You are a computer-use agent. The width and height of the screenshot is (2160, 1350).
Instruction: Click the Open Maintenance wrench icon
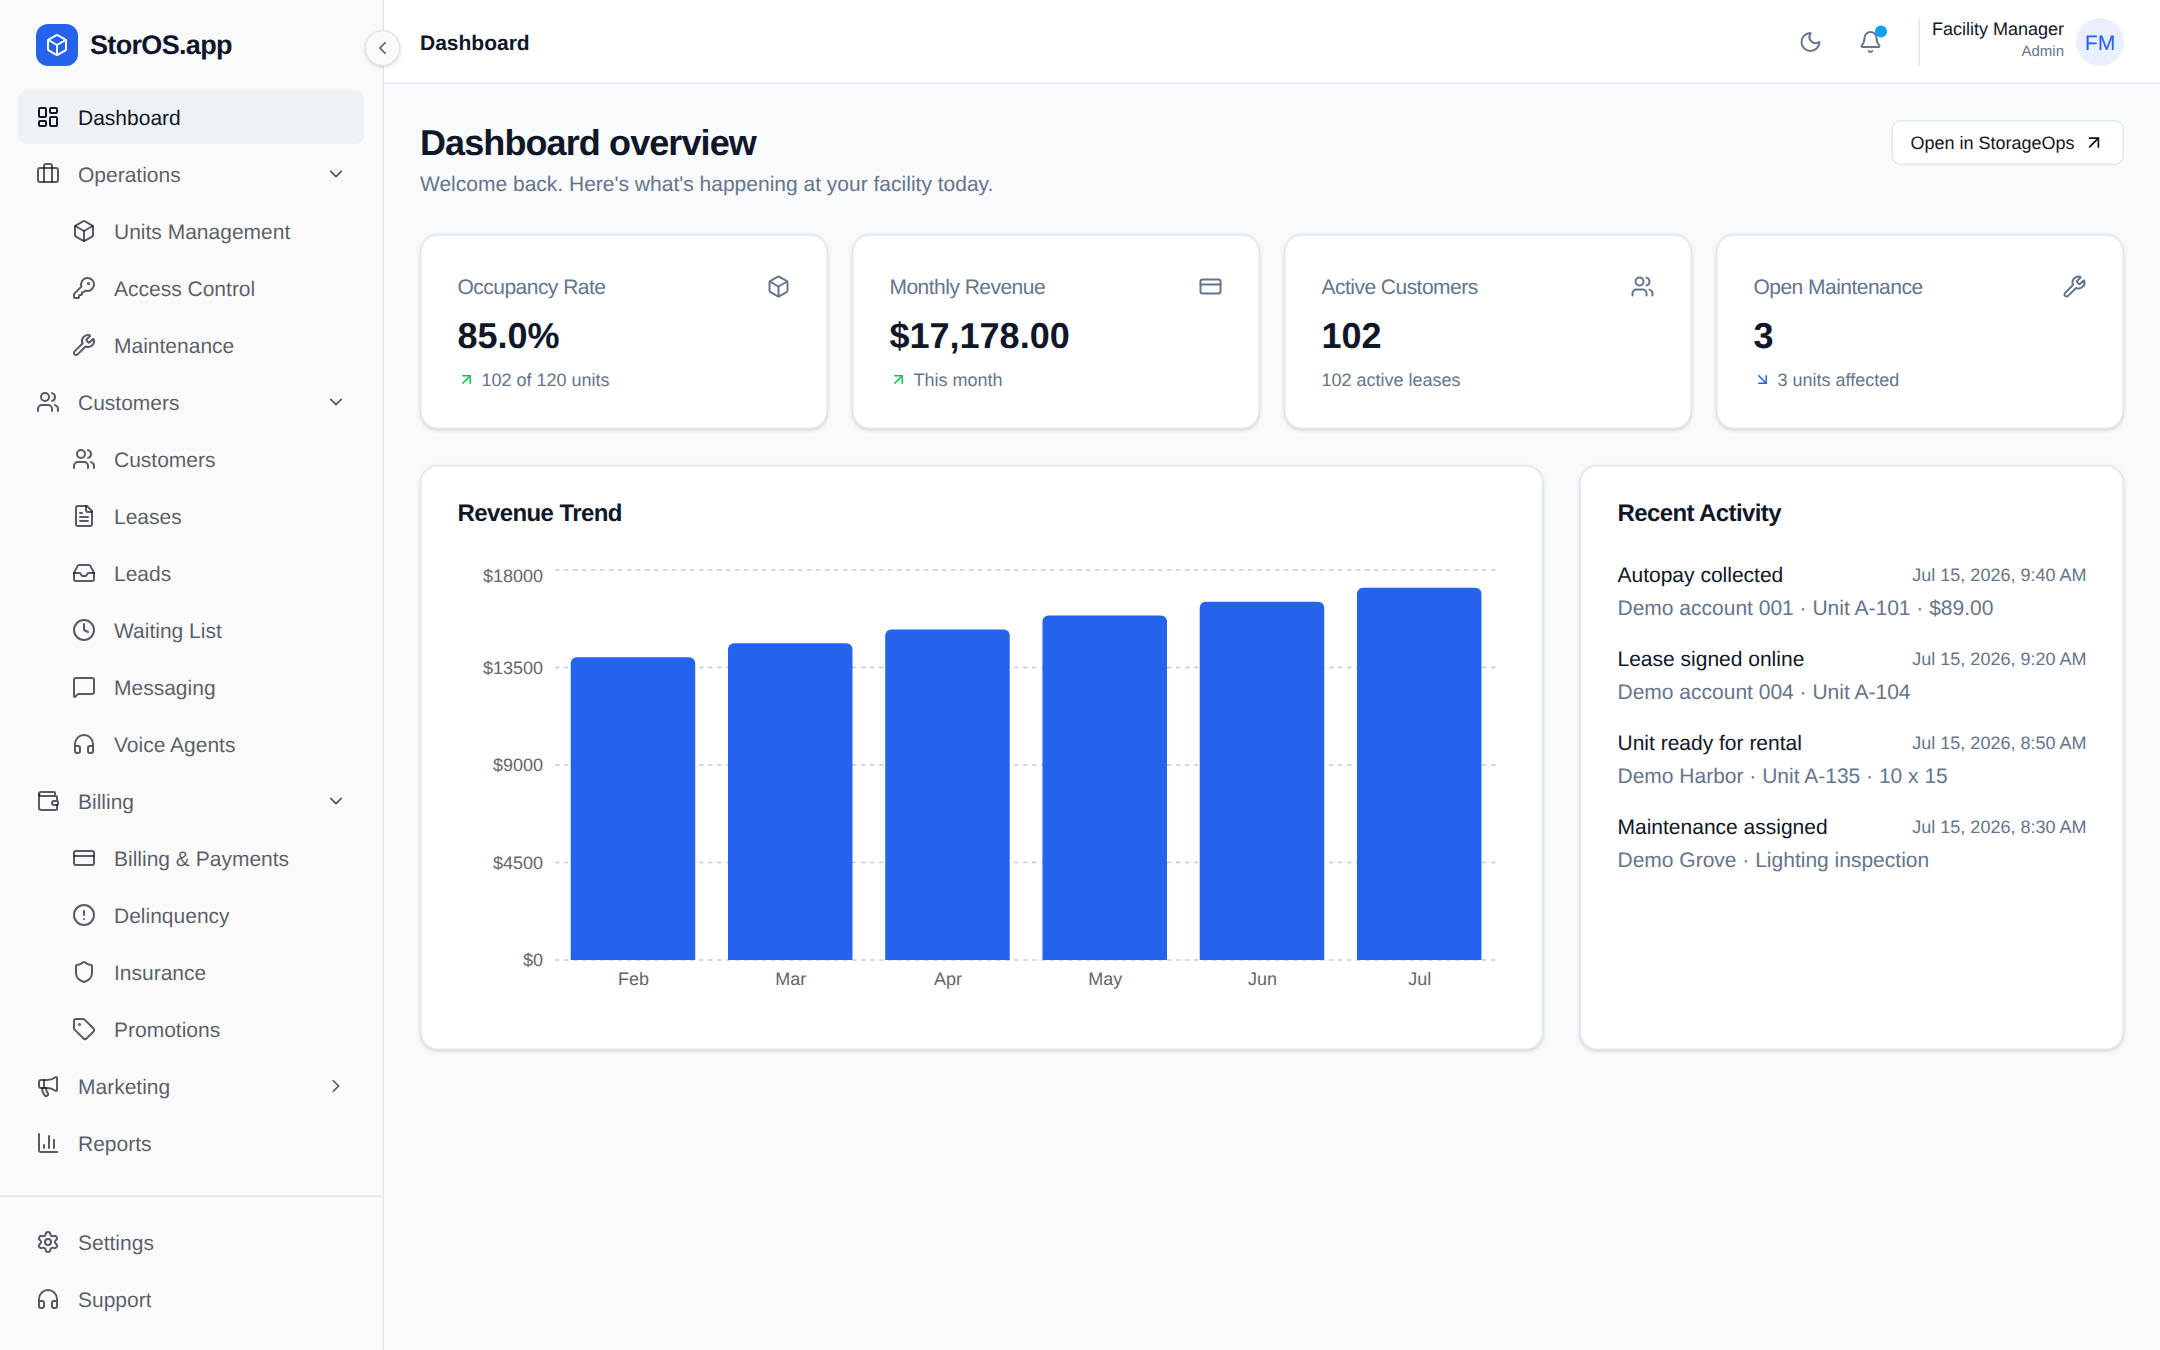click(2074, 287)
